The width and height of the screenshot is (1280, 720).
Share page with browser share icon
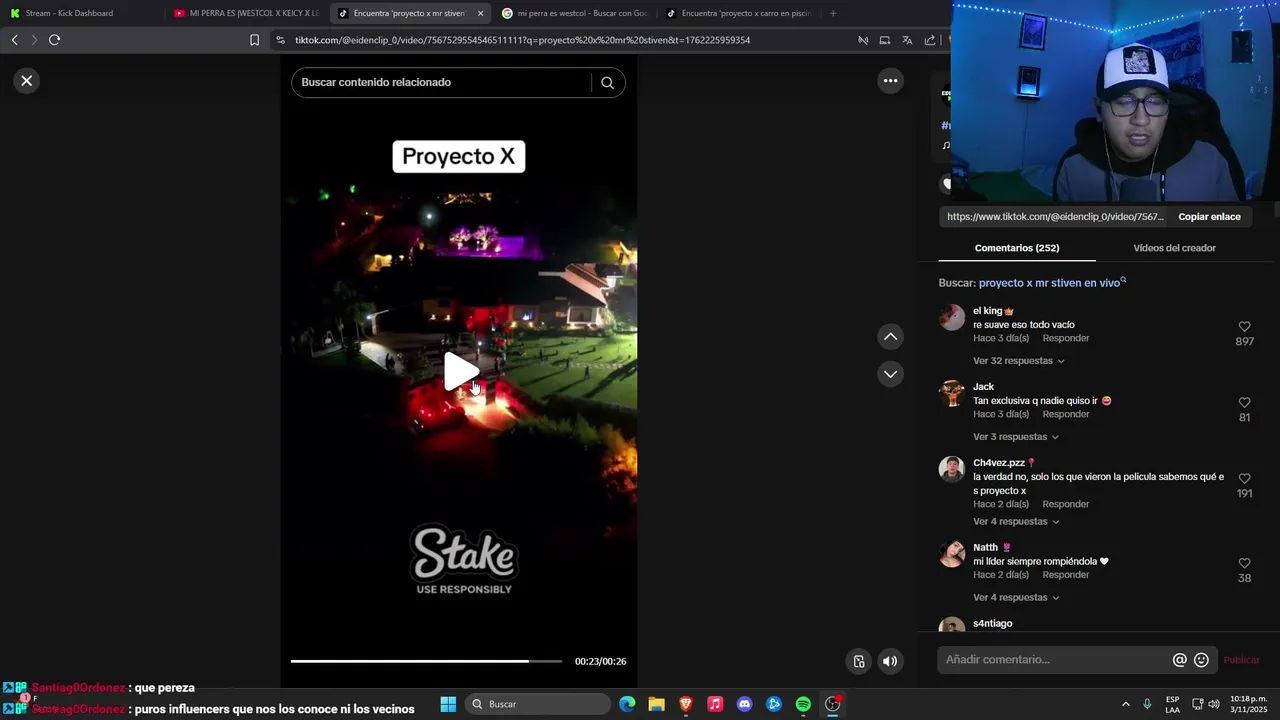(x=930, y=40)
